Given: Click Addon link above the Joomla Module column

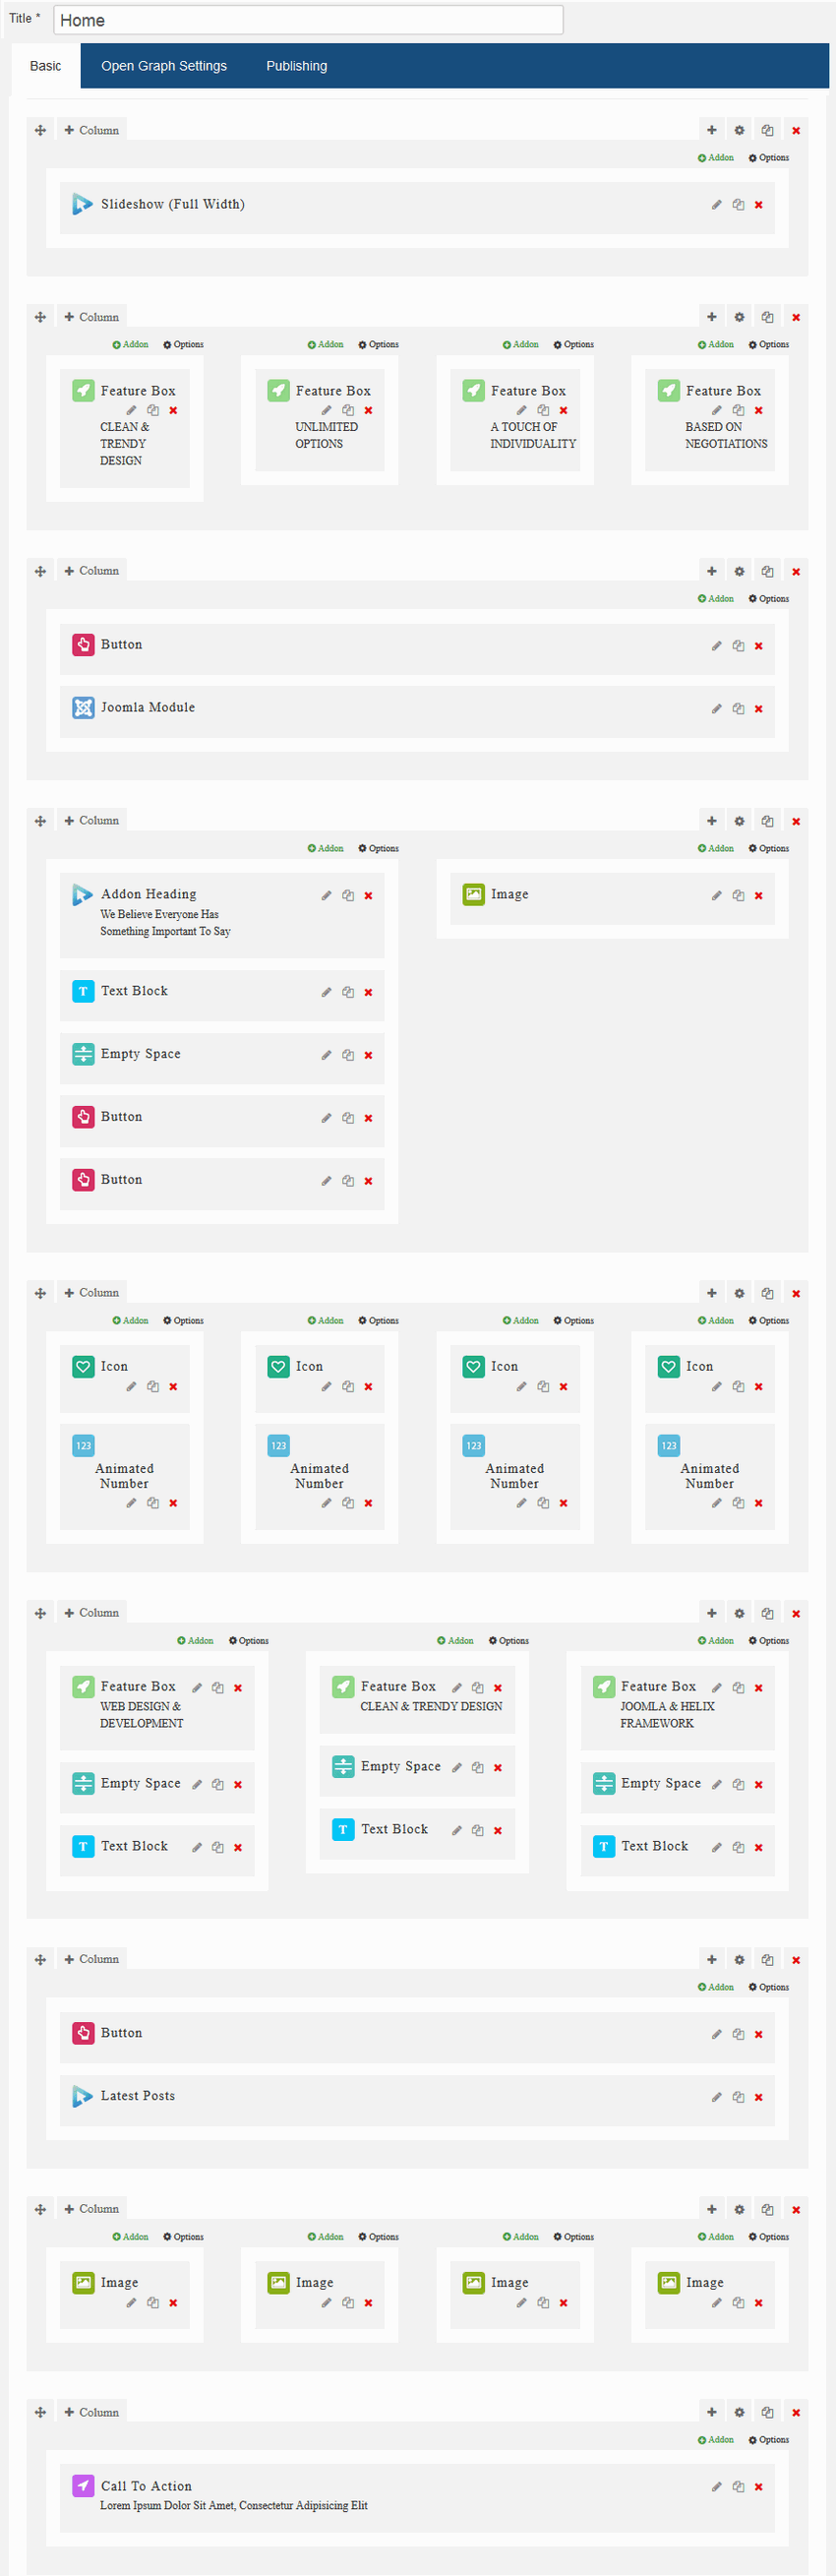Looking at the screenshot, I should pyautogui.click(x=716, y=599).
